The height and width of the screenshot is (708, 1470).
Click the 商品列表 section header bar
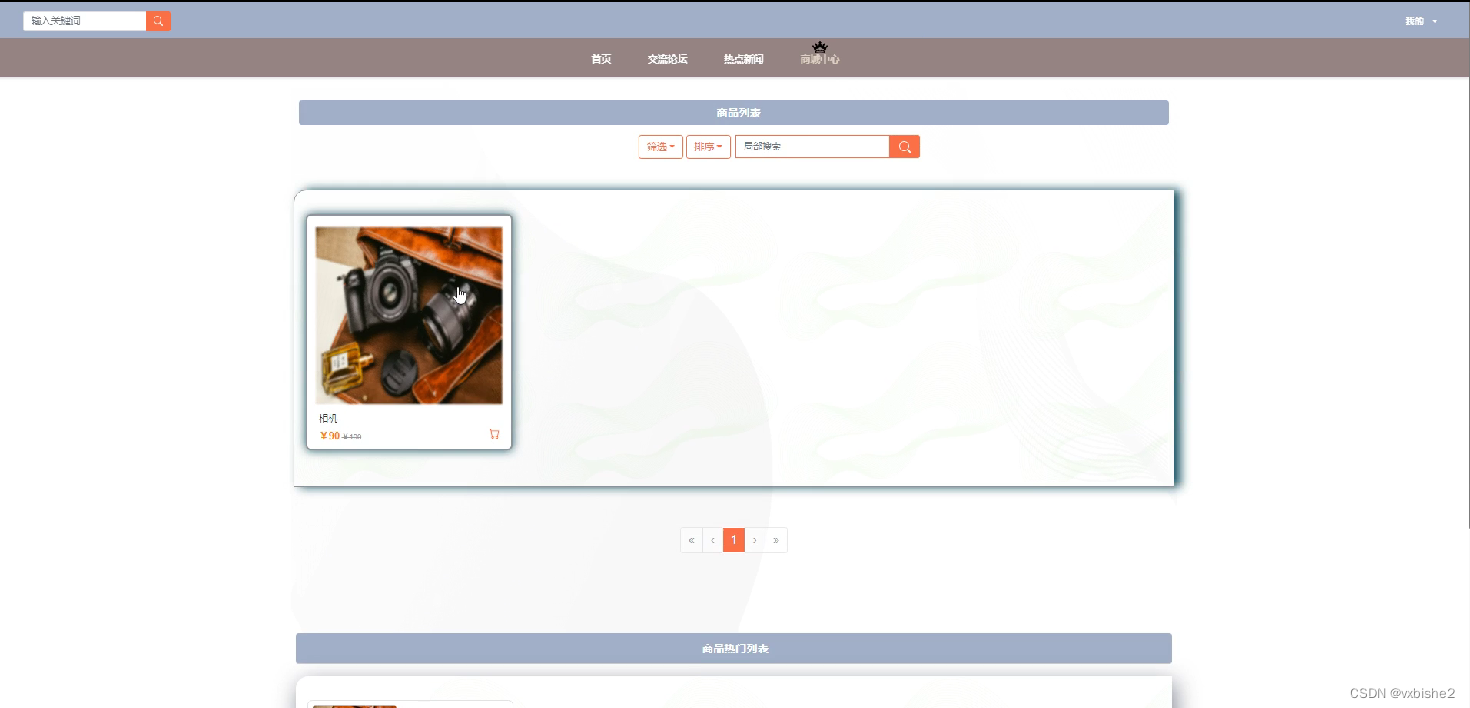734,113
